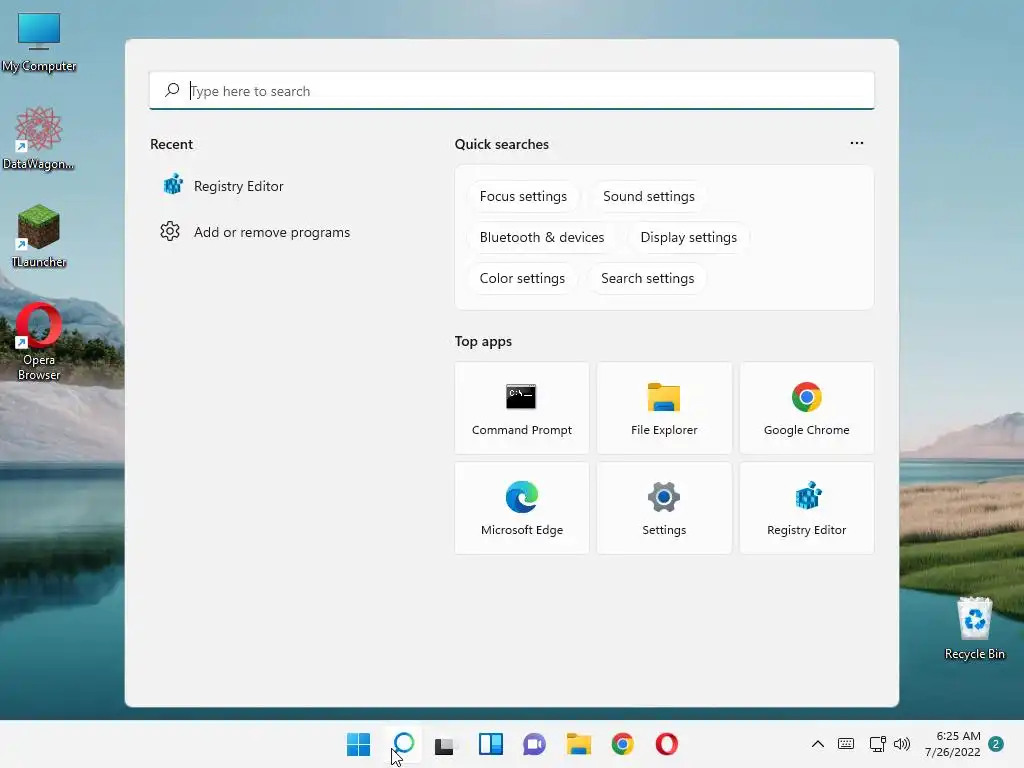Screen dimensions: 1024x768
Task: Open Quick searches more options menu
Action: point(857,143)
